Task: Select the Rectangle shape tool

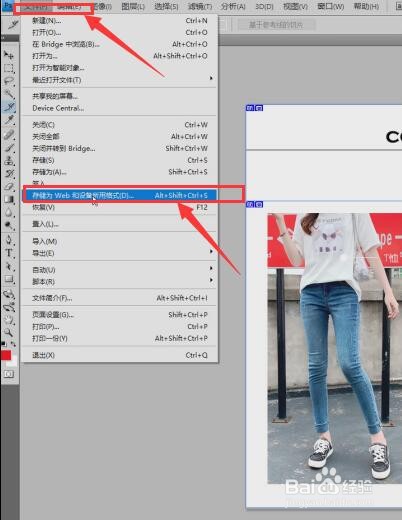Action: click(9, 279)
